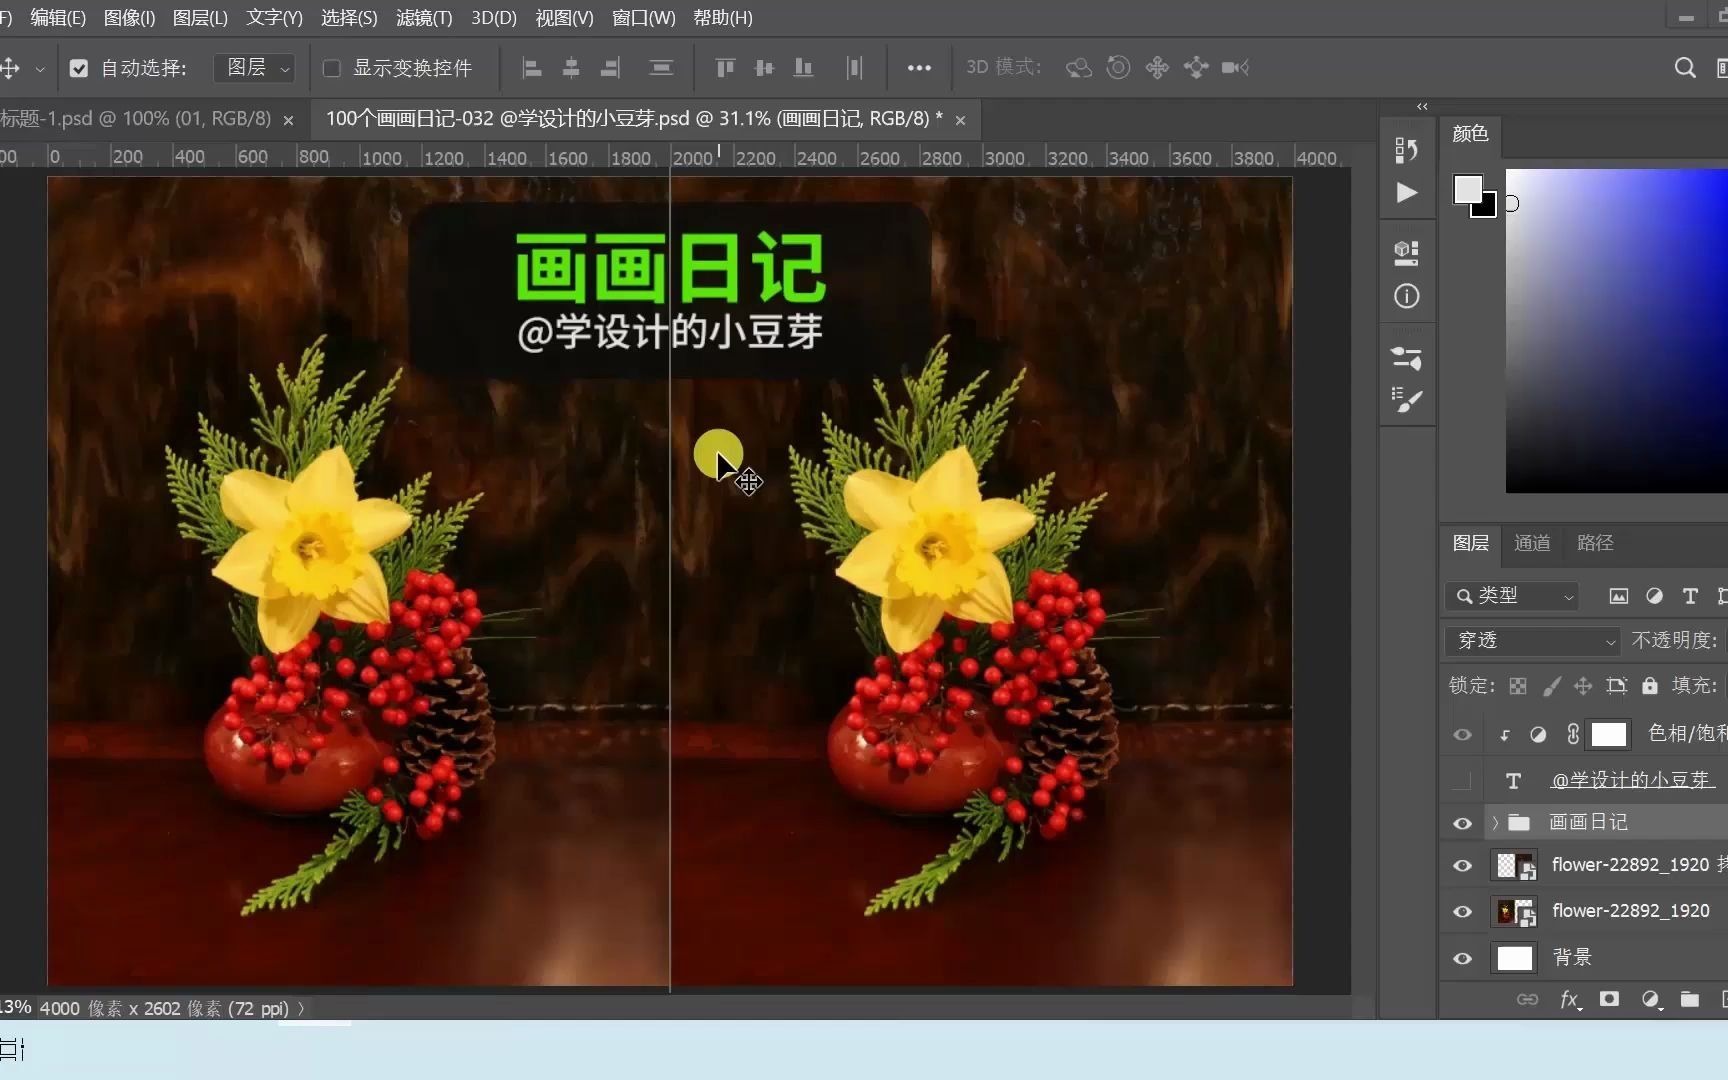Close the 100个画画日记-032 document tab
This screenshot has height=1080, width=1728.
960,120
